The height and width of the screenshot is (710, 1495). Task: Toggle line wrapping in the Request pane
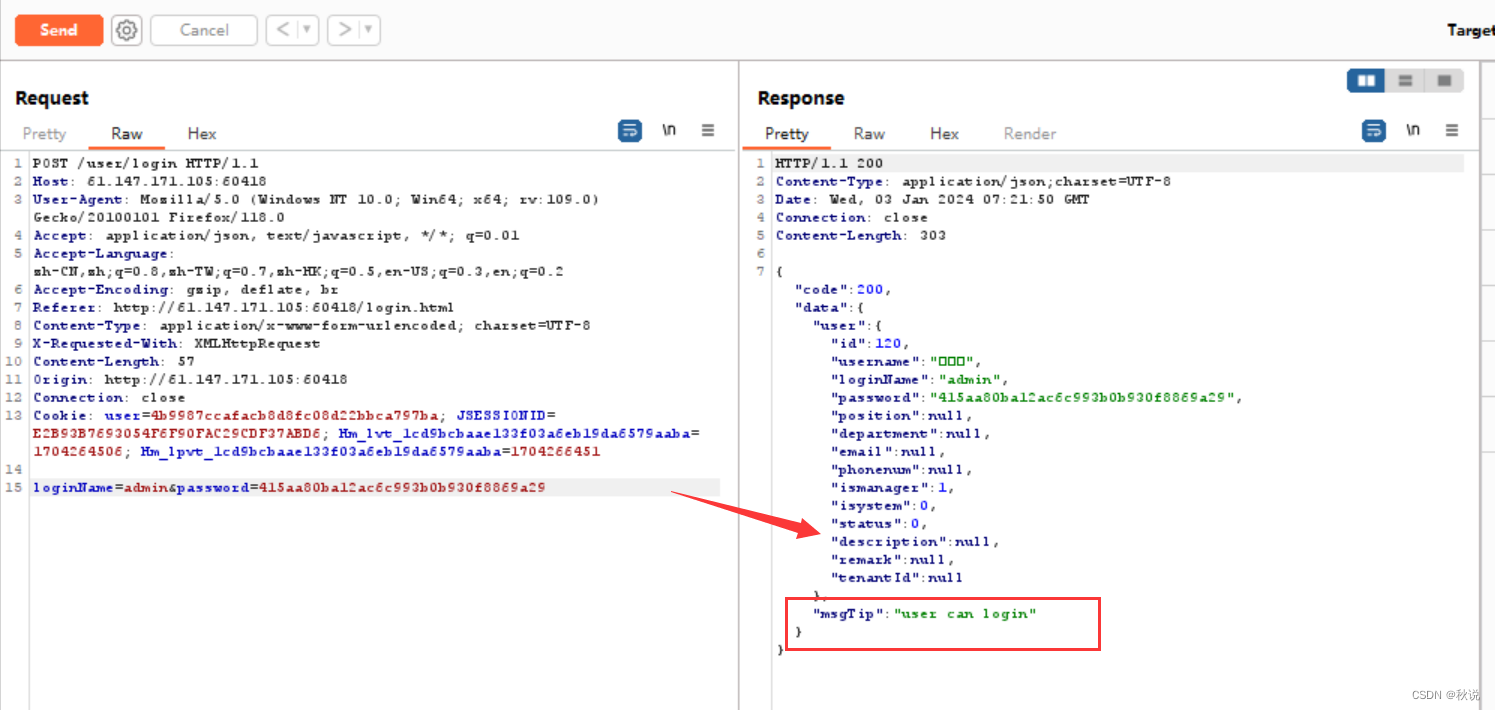pyautogui.click(x=630, y=130)
